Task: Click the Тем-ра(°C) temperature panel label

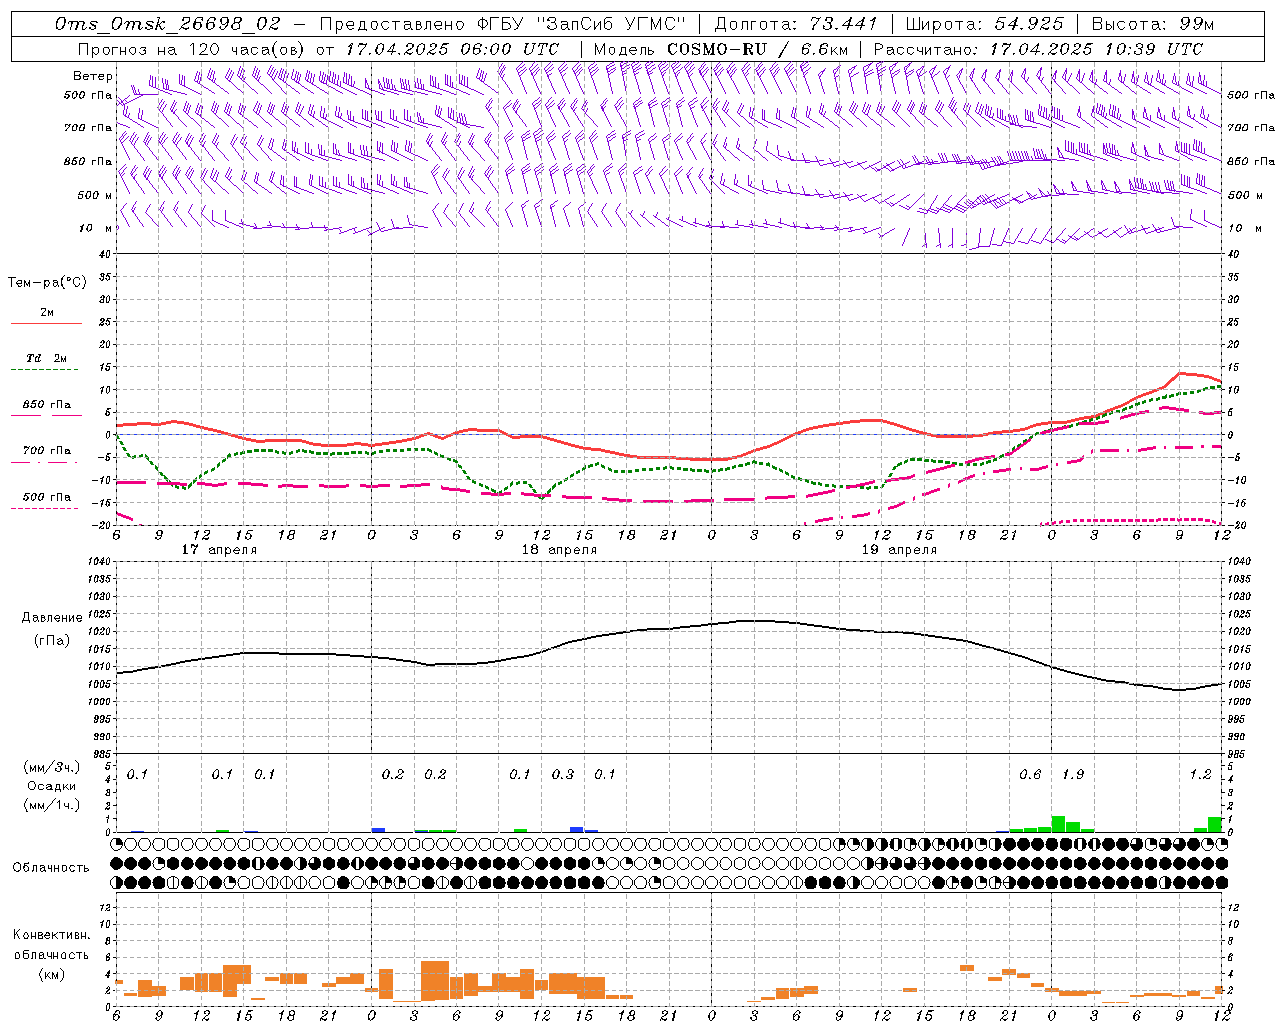Action: (47, 283)
